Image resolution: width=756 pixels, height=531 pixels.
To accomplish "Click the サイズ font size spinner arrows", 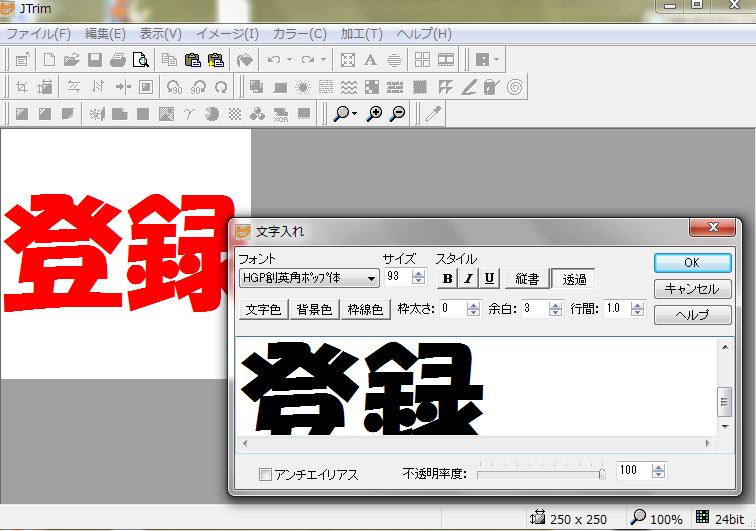I will click(418, 277).
